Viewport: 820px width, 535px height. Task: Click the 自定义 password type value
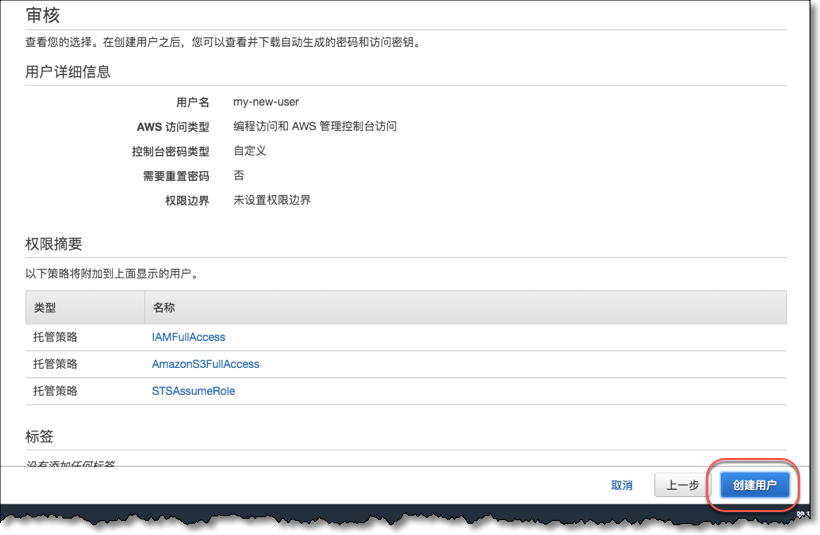coord(250,151)
